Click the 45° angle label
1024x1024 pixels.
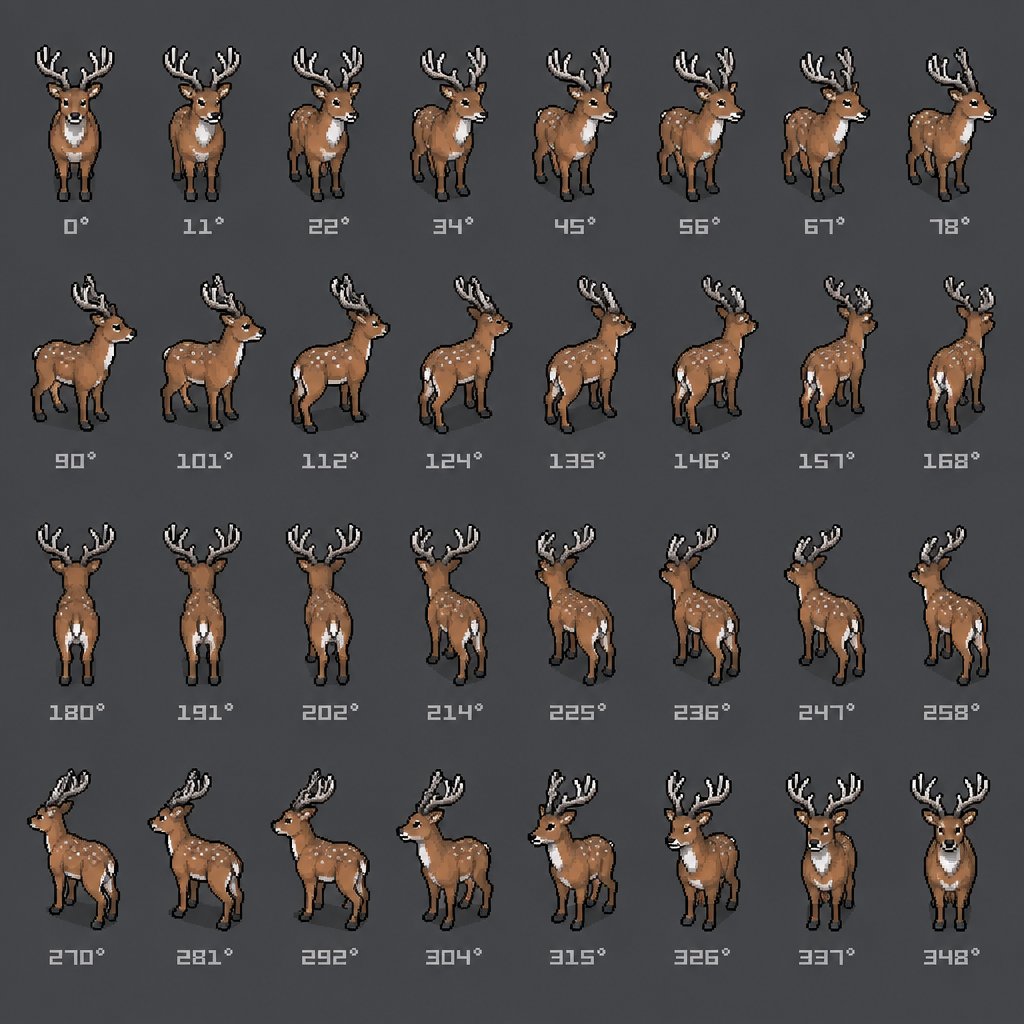click(x=575, y=227)
